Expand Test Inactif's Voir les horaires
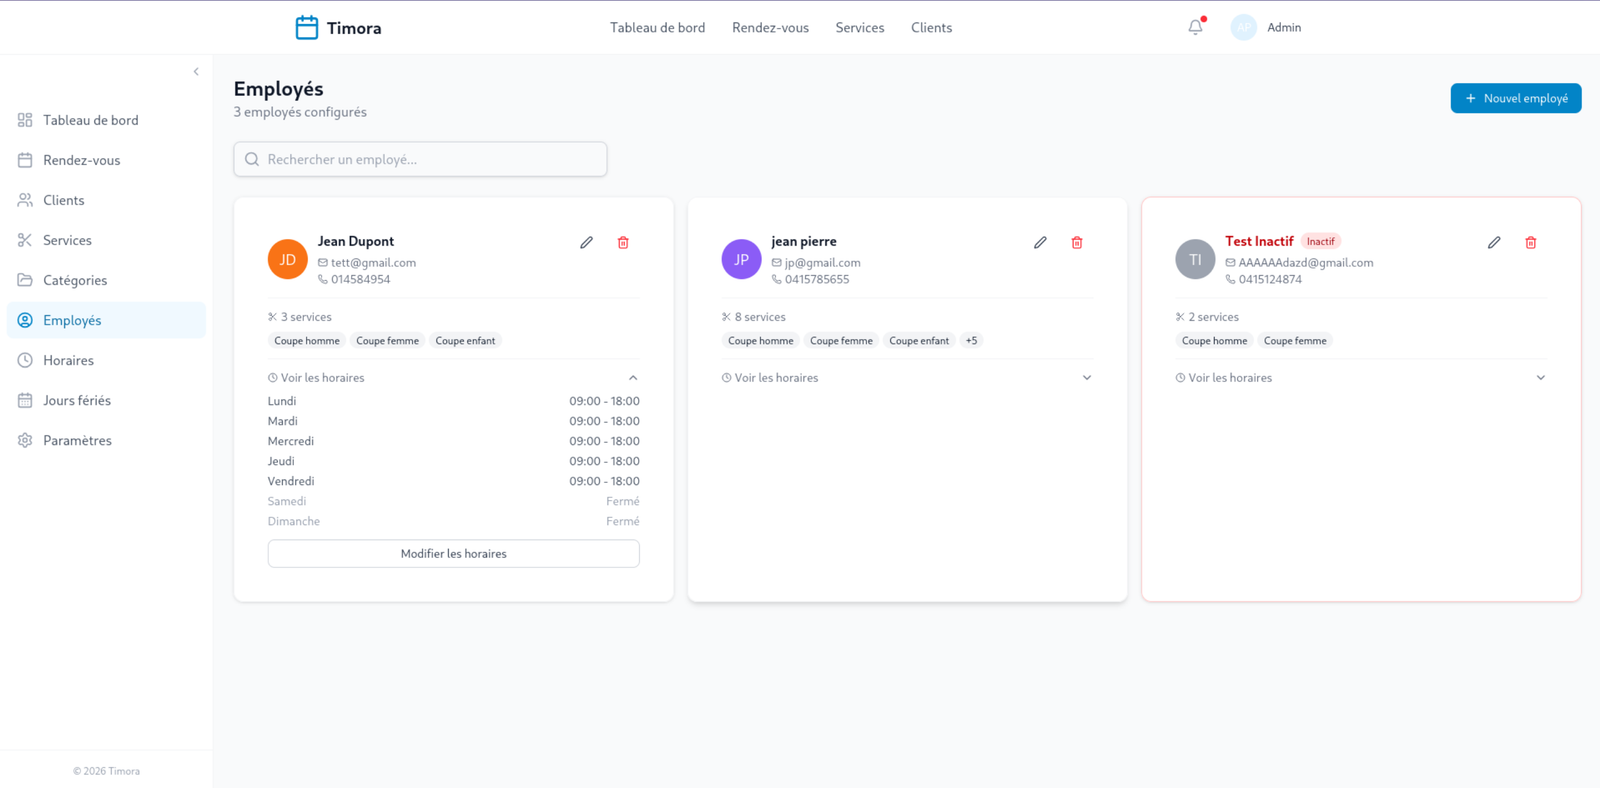 (x=1361, y=378)
